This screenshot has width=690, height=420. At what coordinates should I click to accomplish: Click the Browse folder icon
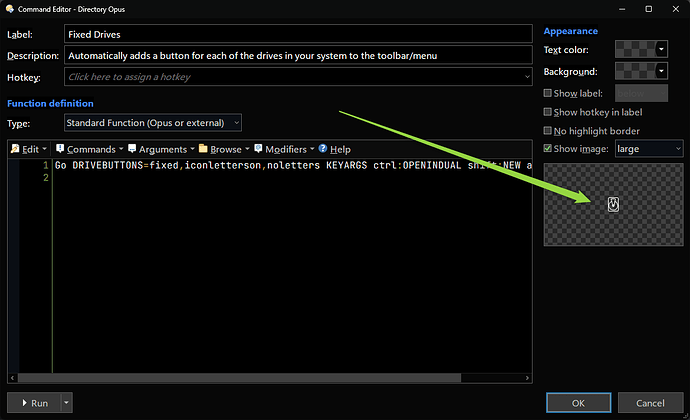[203, 149]
